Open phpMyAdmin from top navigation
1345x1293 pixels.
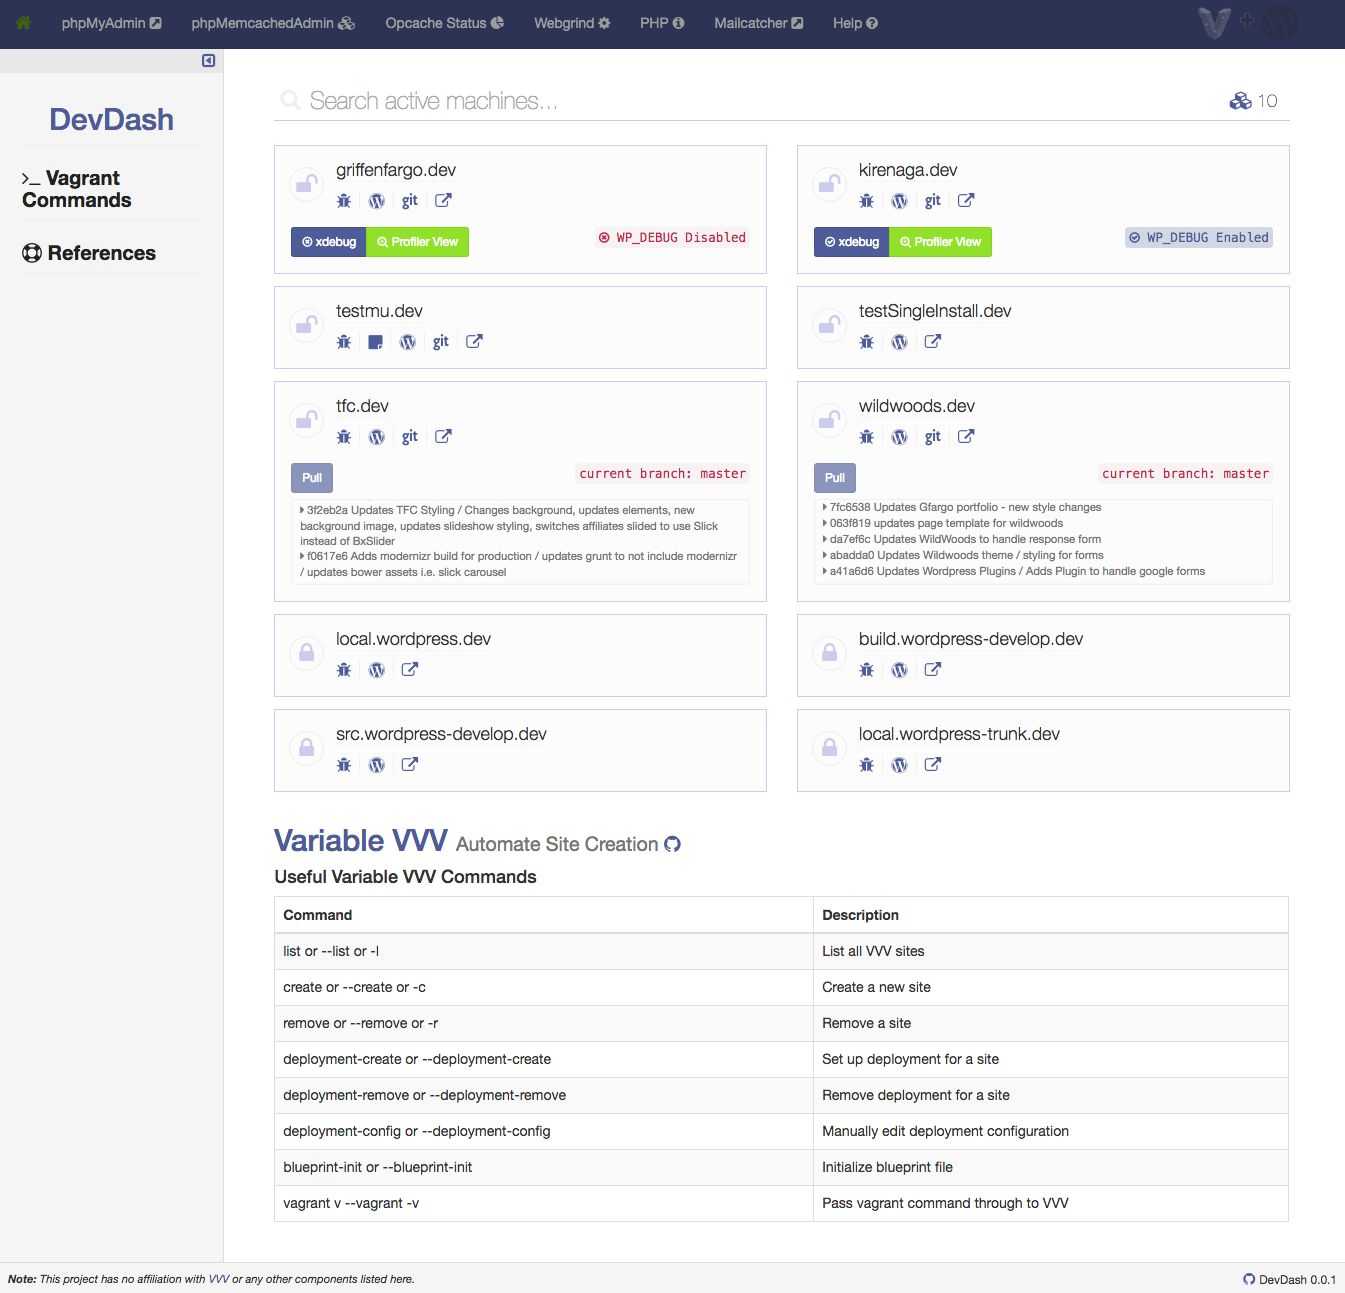pos(111,23)
